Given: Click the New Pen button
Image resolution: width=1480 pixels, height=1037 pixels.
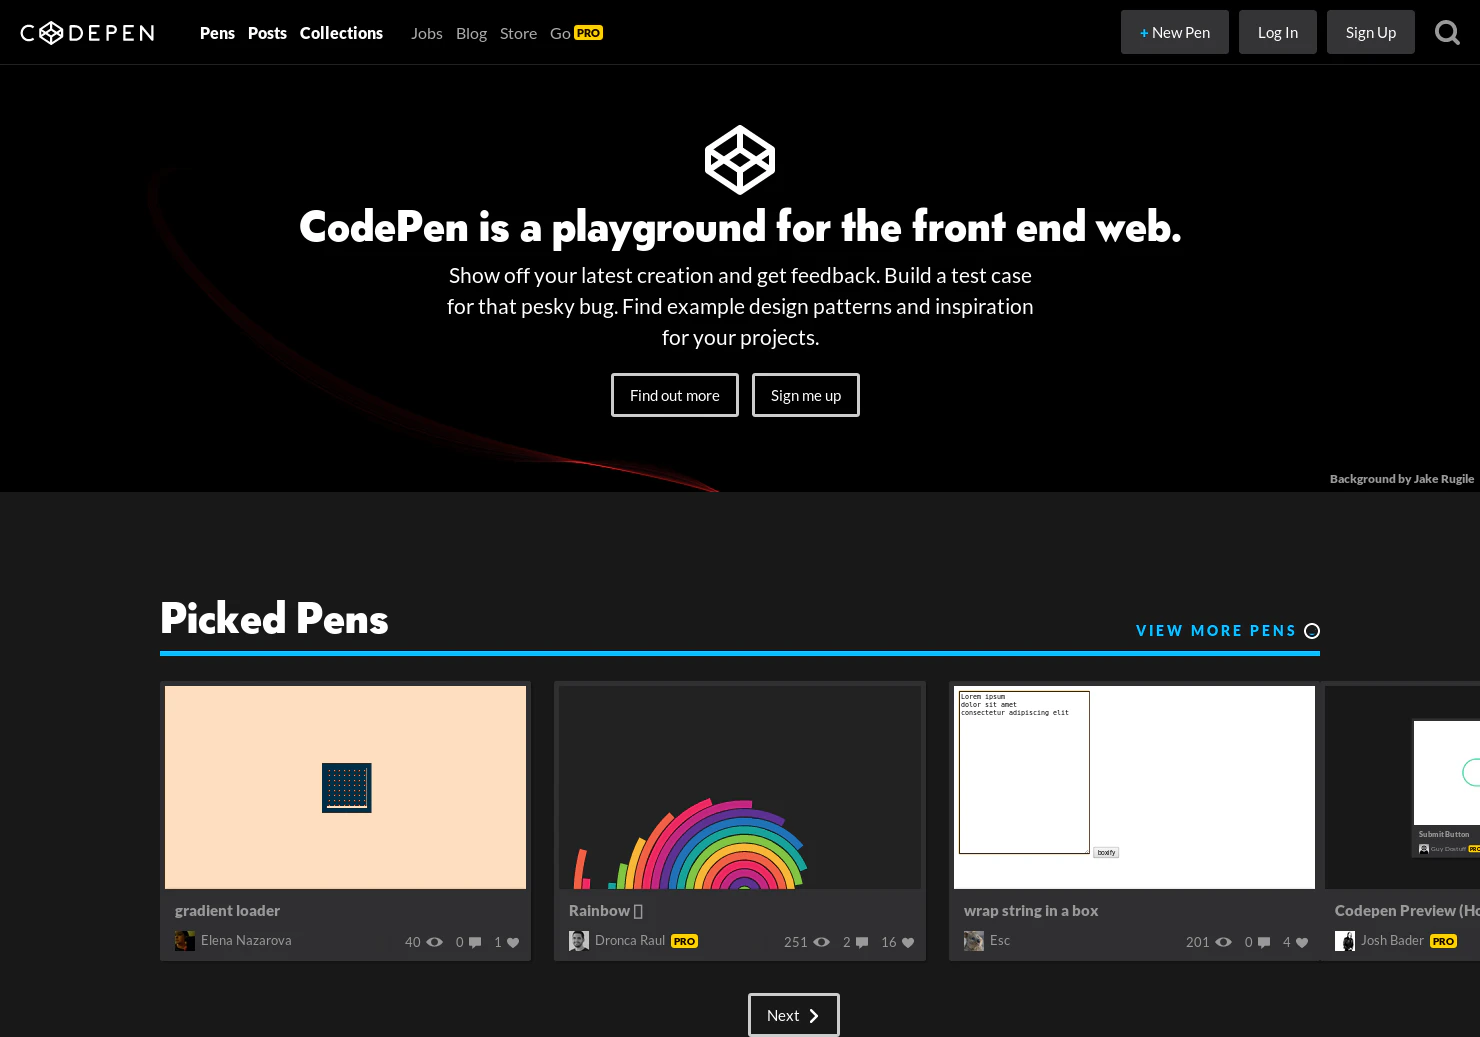Looking at the screenshot, I should click(1174, 32).
